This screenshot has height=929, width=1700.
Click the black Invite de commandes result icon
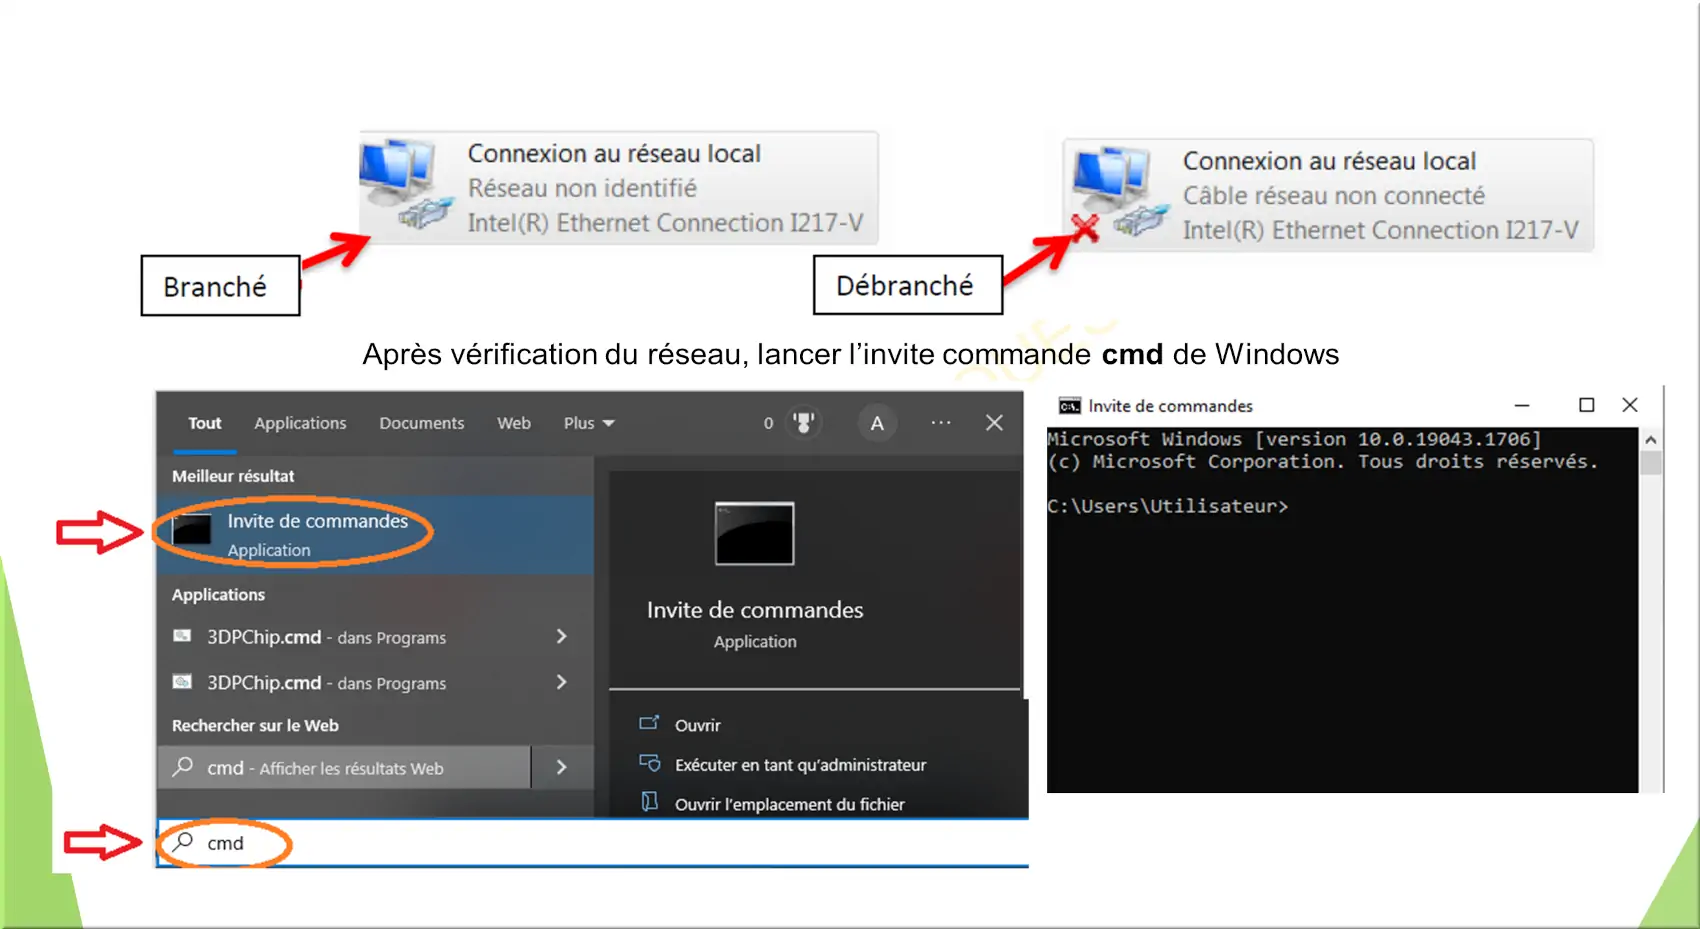pos(192,530)
